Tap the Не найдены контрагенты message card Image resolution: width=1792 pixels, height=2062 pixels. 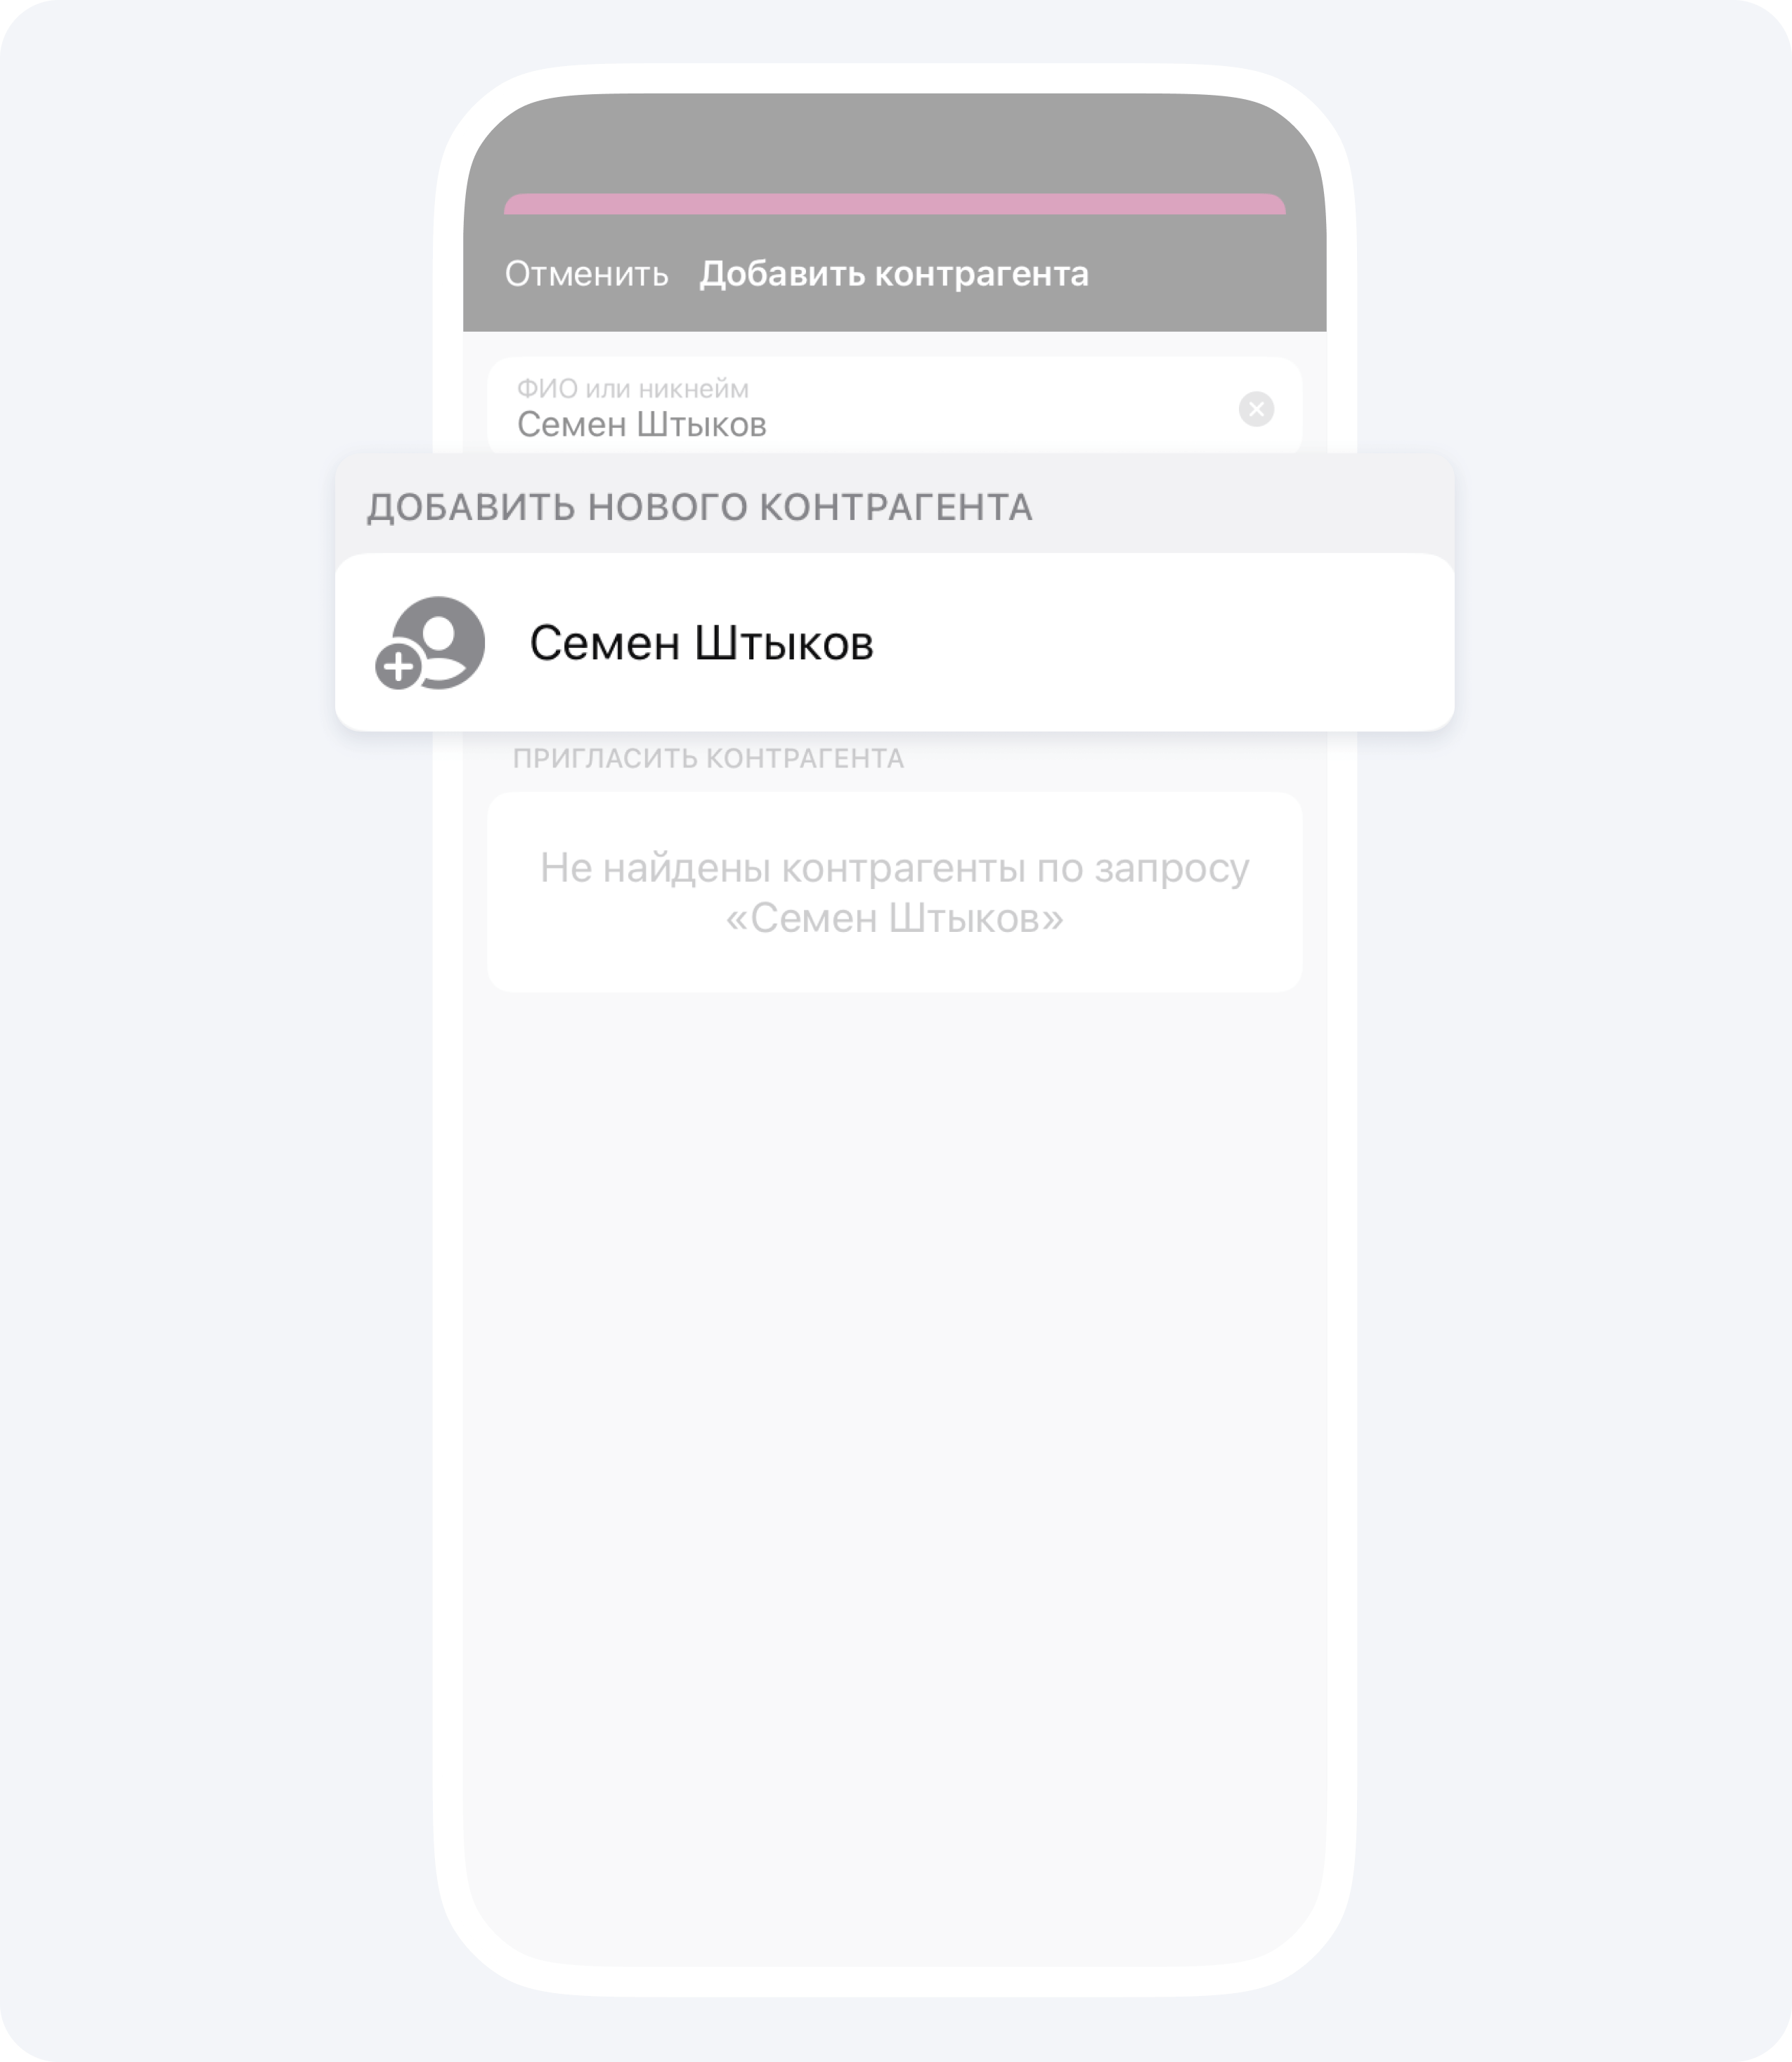pyautogui.click(x=894, y=892)
